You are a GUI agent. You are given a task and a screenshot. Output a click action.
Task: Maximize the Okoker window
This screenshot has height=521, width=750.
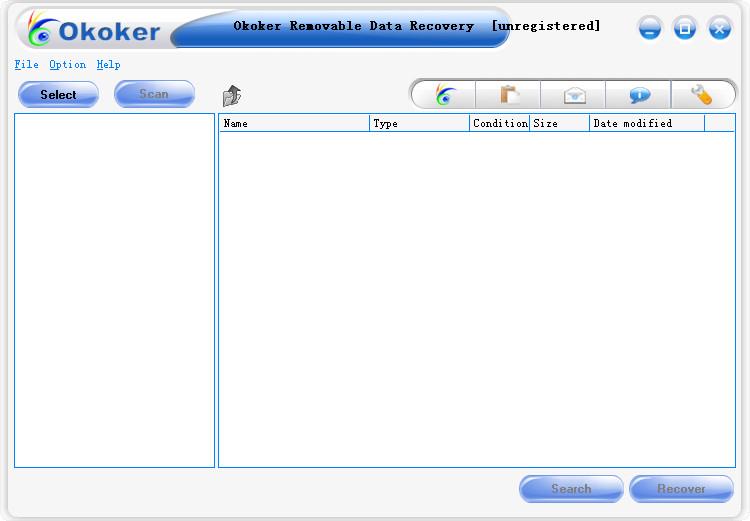pos(684,28)
